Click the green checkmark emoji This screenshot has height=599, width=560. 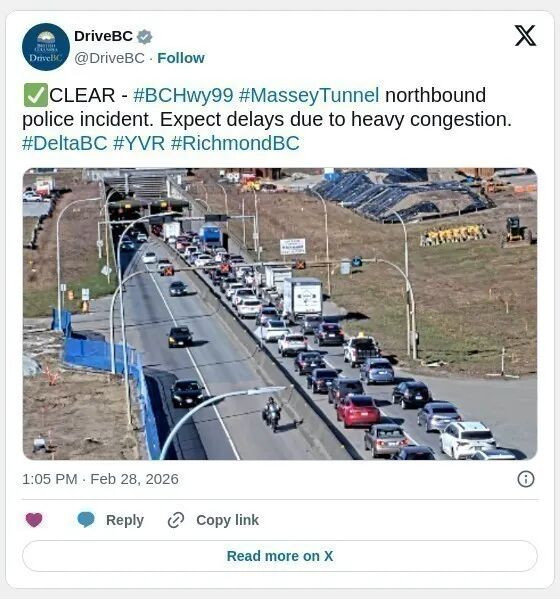[x=36, y=95]
